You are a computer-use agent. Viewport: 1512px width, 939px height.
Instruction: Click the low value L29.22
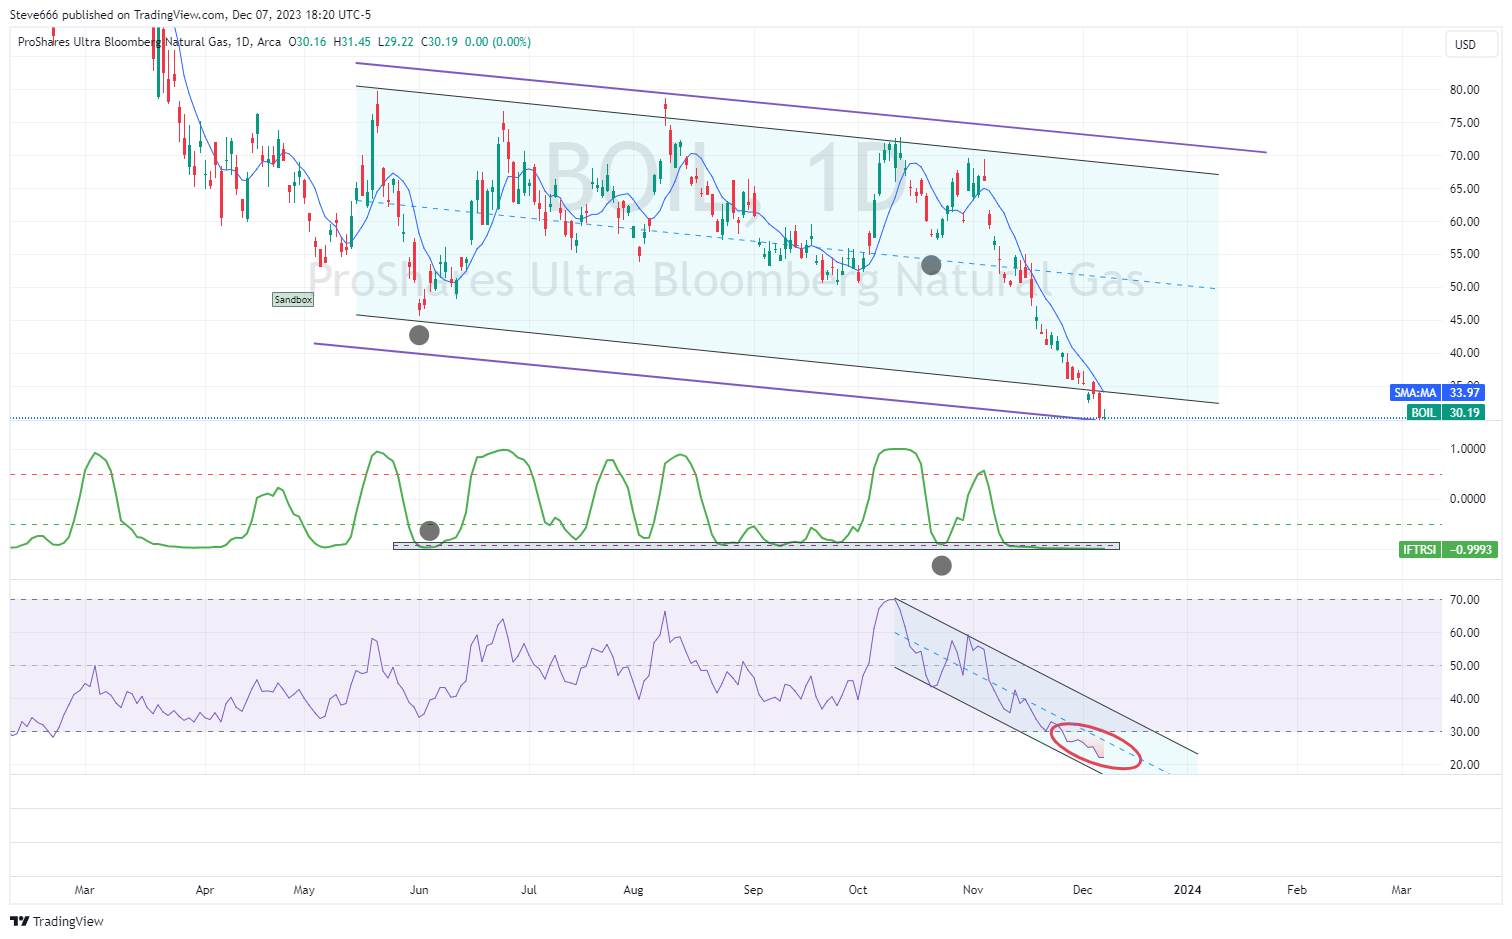[x=396, y=42]
